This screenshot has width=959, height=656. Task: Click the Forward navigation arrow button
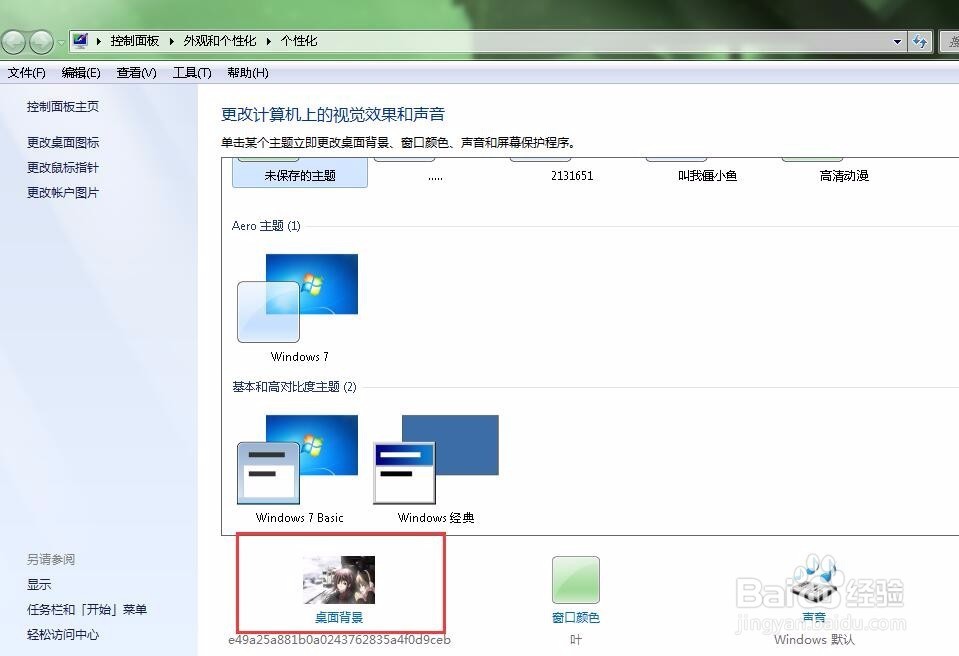point(41,42)
